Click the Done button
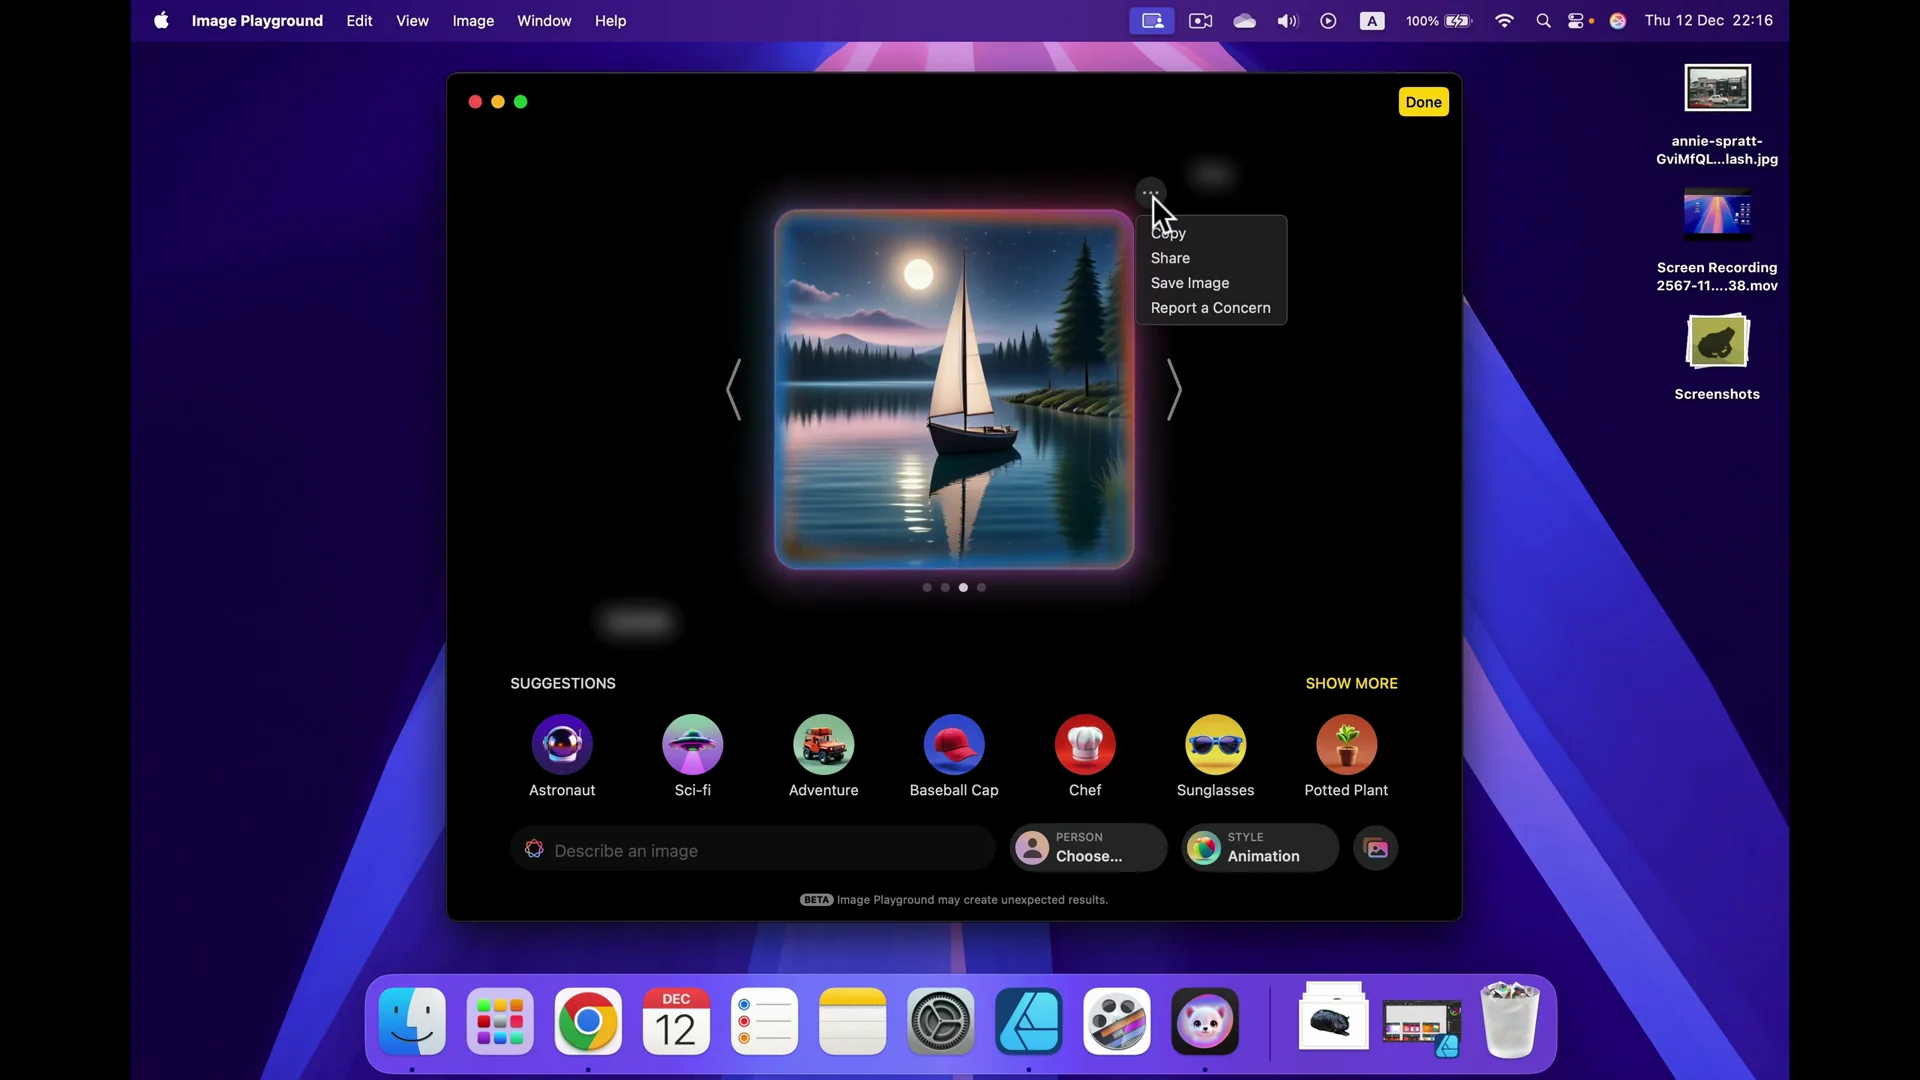The height and width of the screenshot is (1080, 1920). (x=1423, y=101)
